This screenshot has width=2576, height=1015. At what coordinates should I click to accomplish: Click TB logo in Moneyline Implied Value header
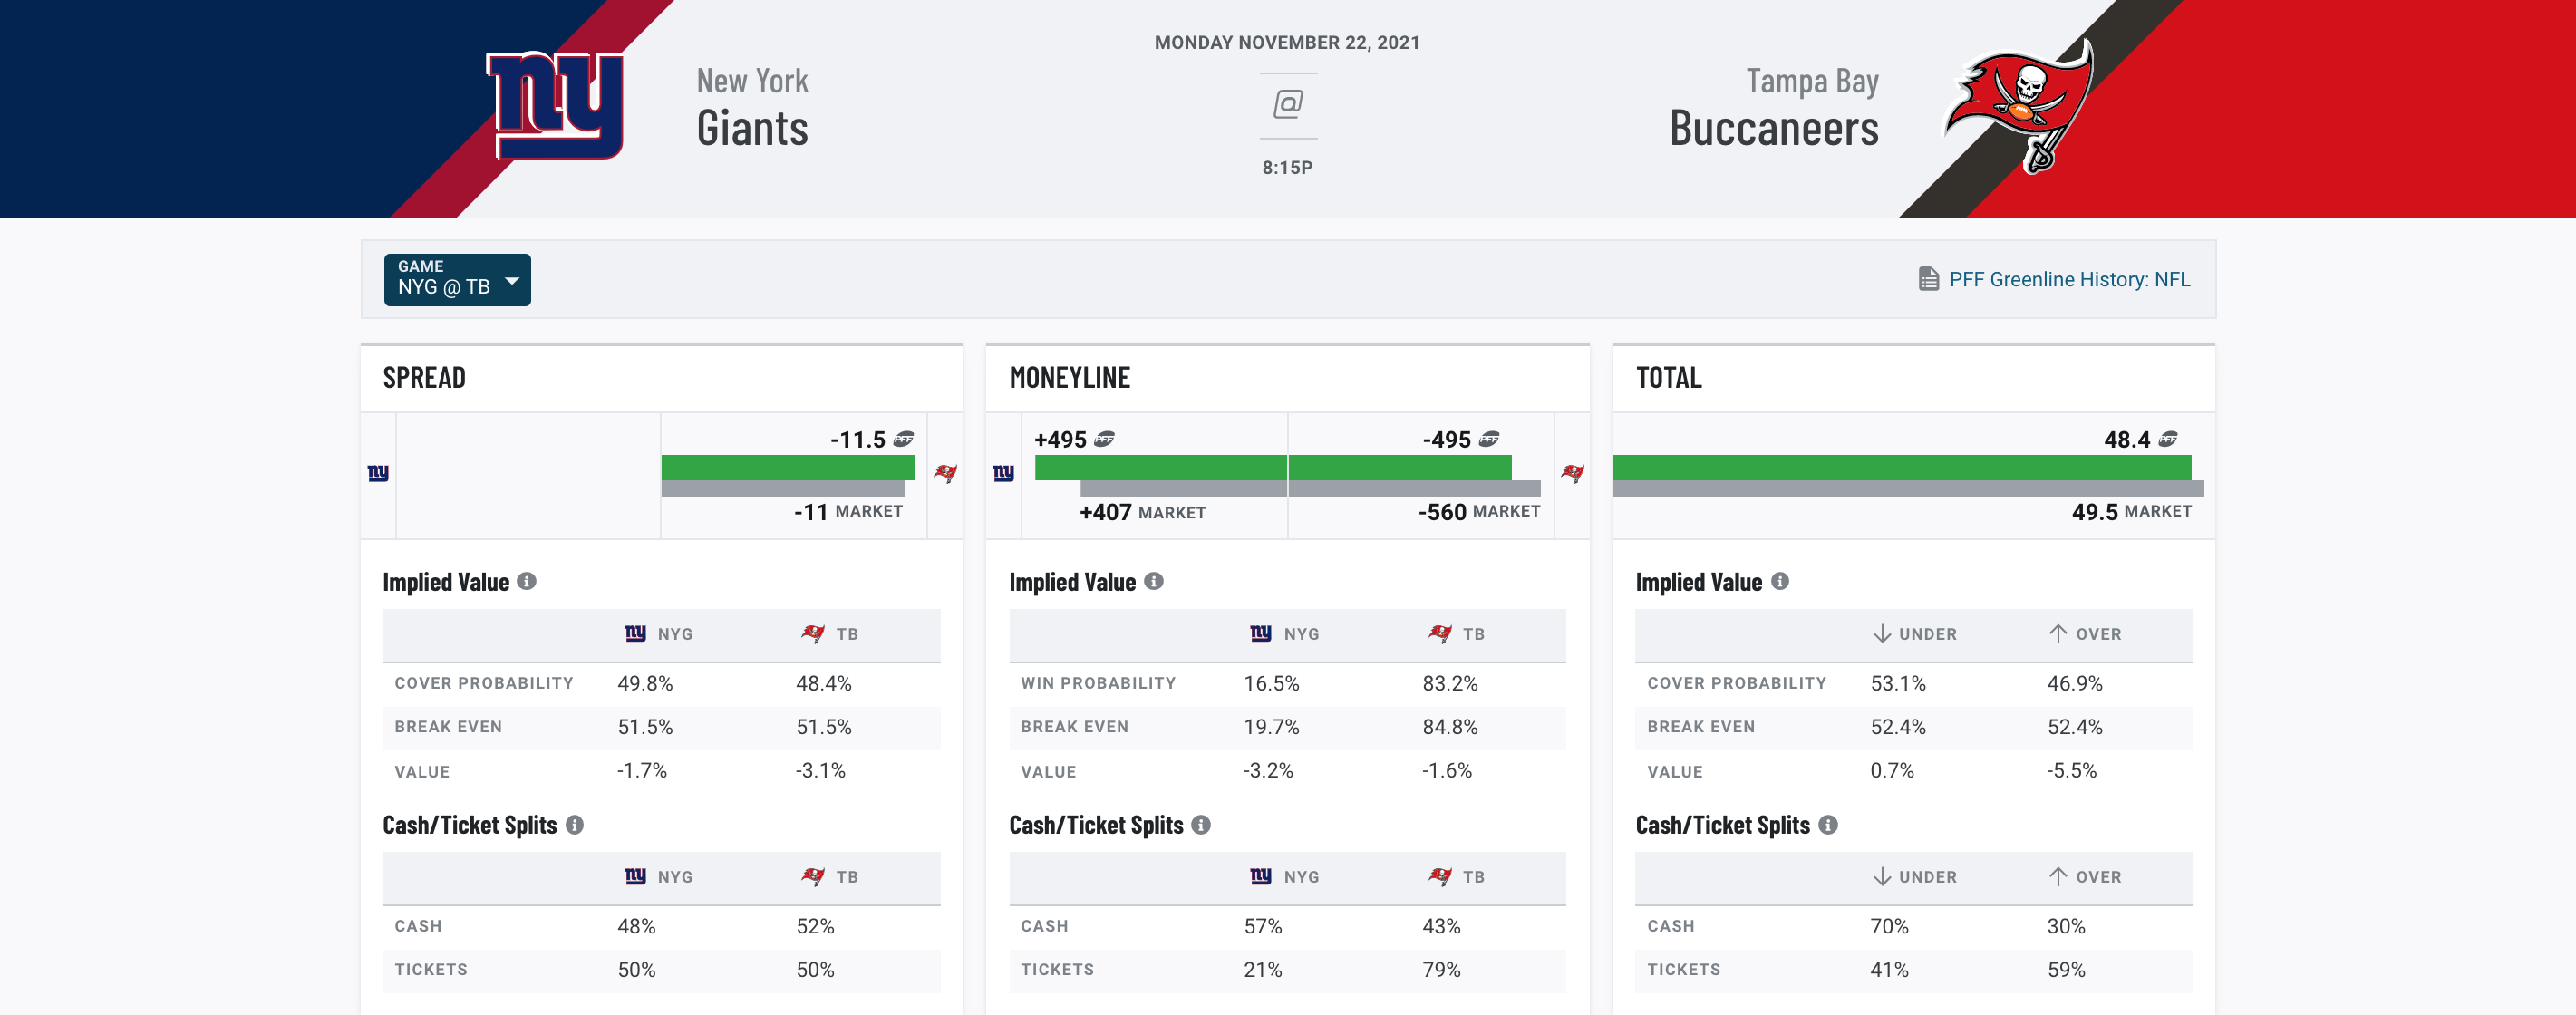pos(1440,633)
